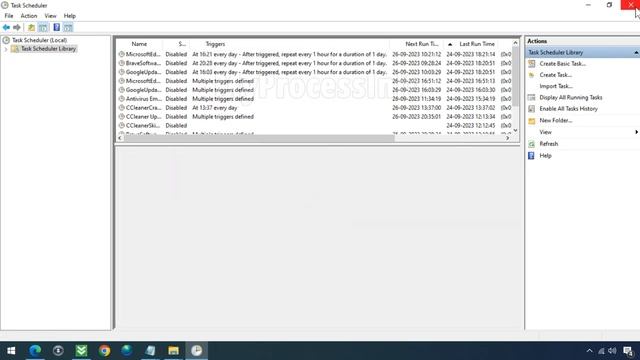The image size is (640, 360).
Task: Click last run time 24-09-2023 15:34:19
Action: (x=471, y=99)
